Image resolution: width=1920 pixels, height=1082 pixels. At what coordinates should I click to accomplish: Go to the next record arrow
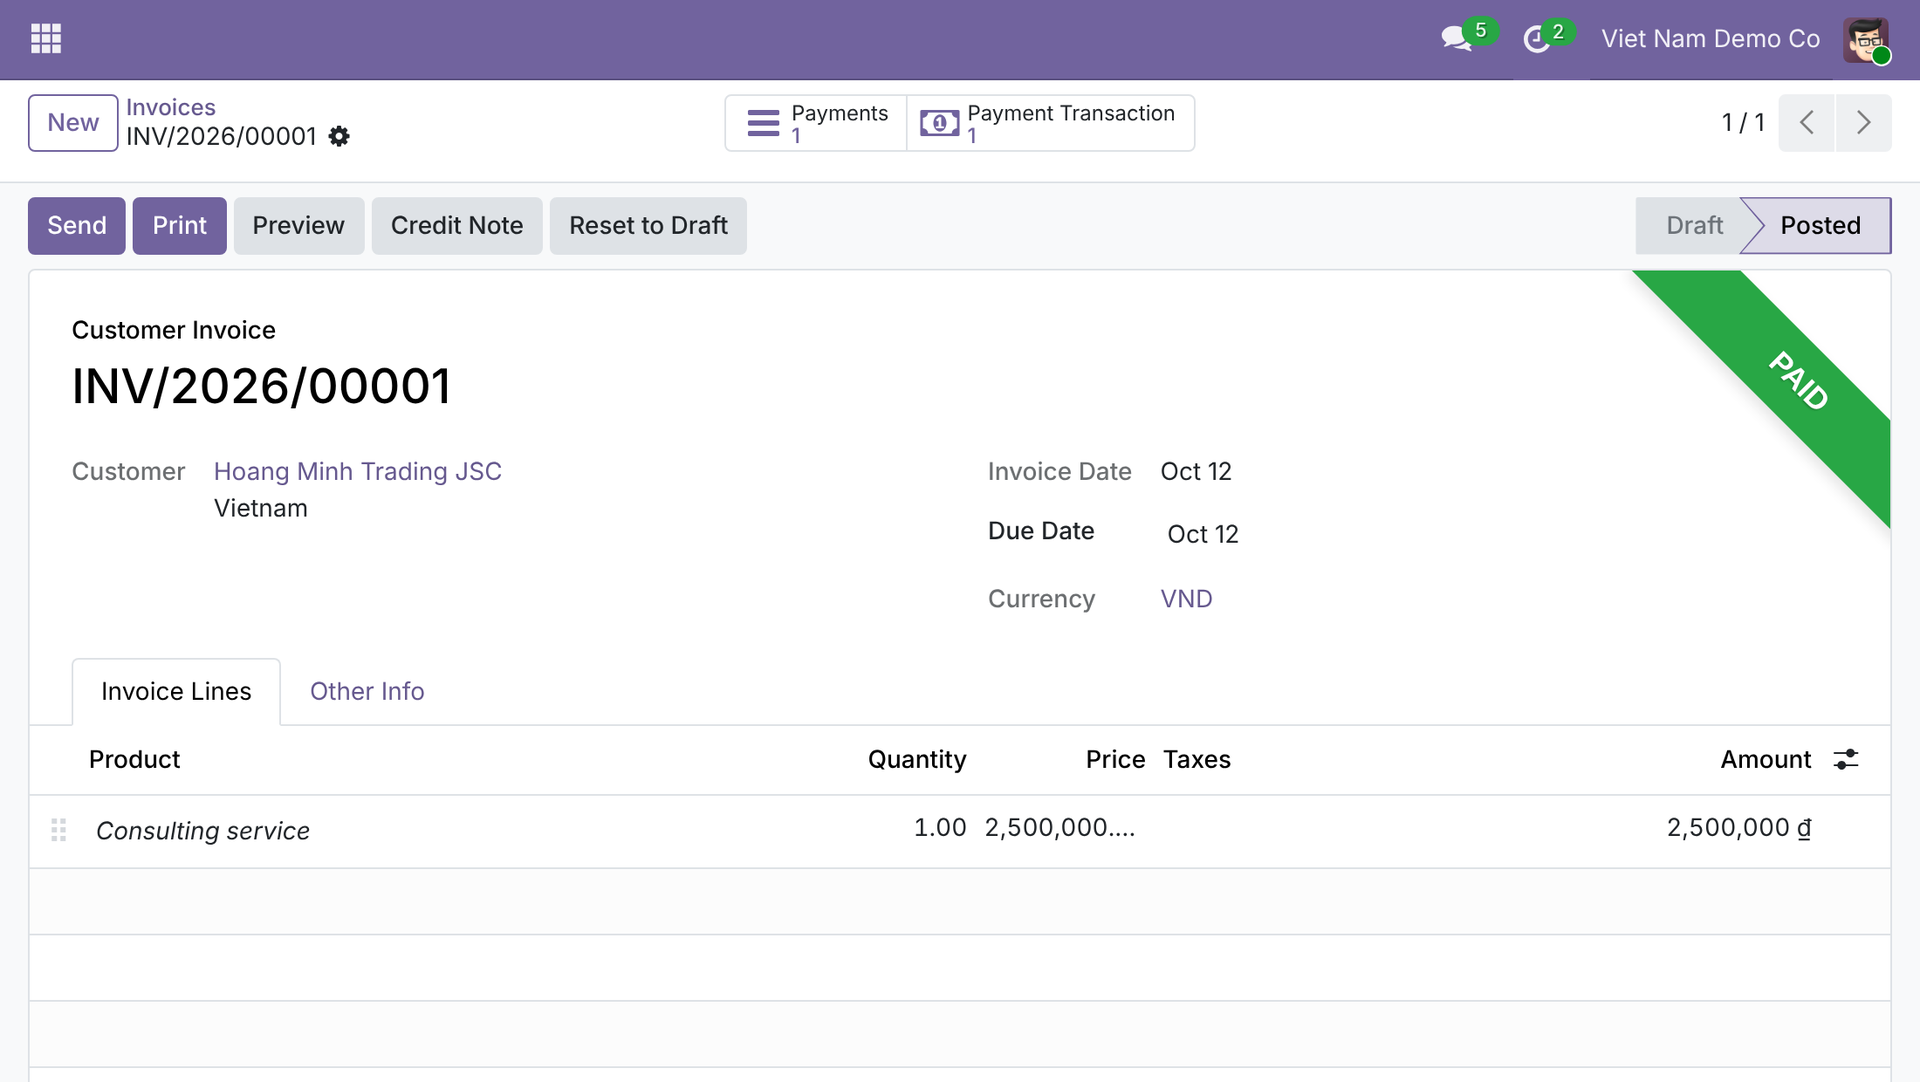(1863, 123)
